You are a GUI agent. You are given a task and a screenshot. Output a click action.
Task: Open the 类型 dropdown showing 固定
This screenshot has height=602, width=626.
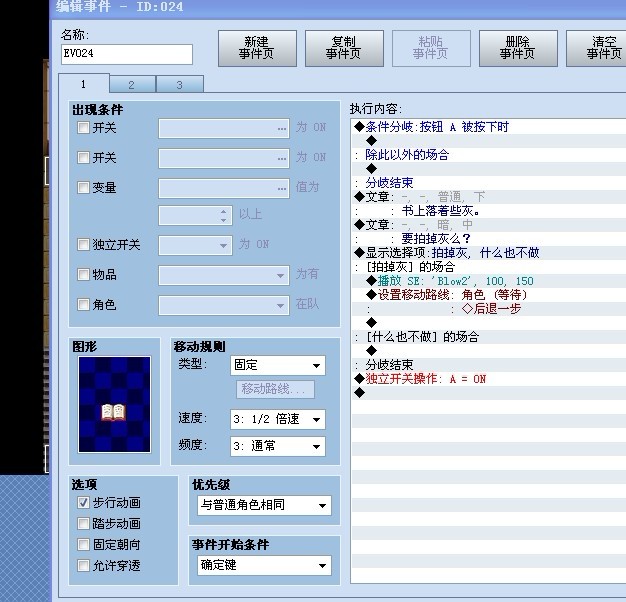[x=278, y=365]
